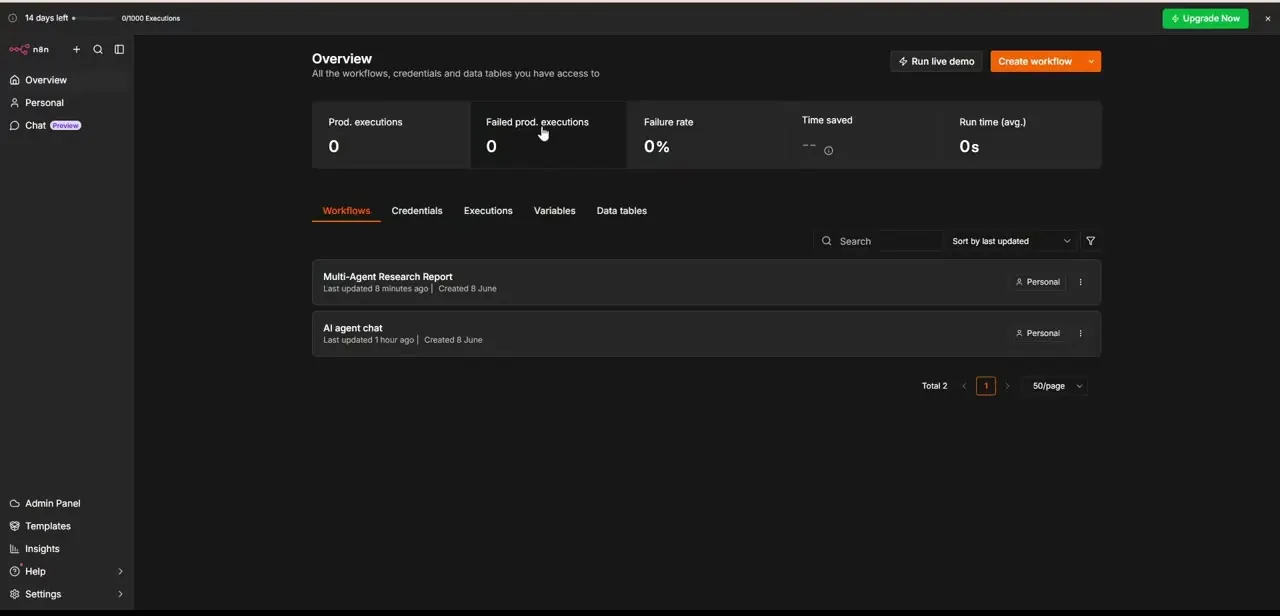The width and height of the screenshot is (1280, 616).
Task: Click the Personal badge on Multi-Agent Research Report
Action: [1037, 282]
